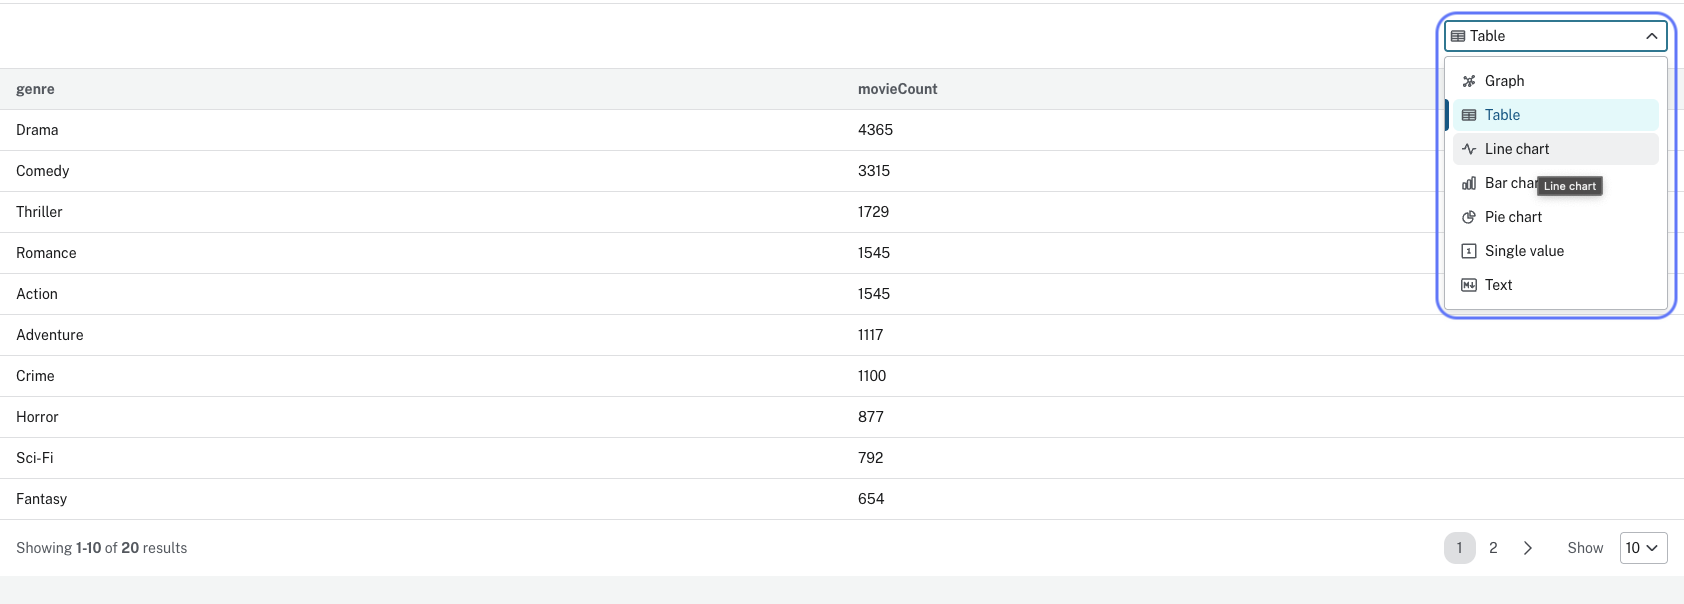Go to page 2 of results
The height and width of the screenshot is (604, 1684).
(x=1493, y=548)
